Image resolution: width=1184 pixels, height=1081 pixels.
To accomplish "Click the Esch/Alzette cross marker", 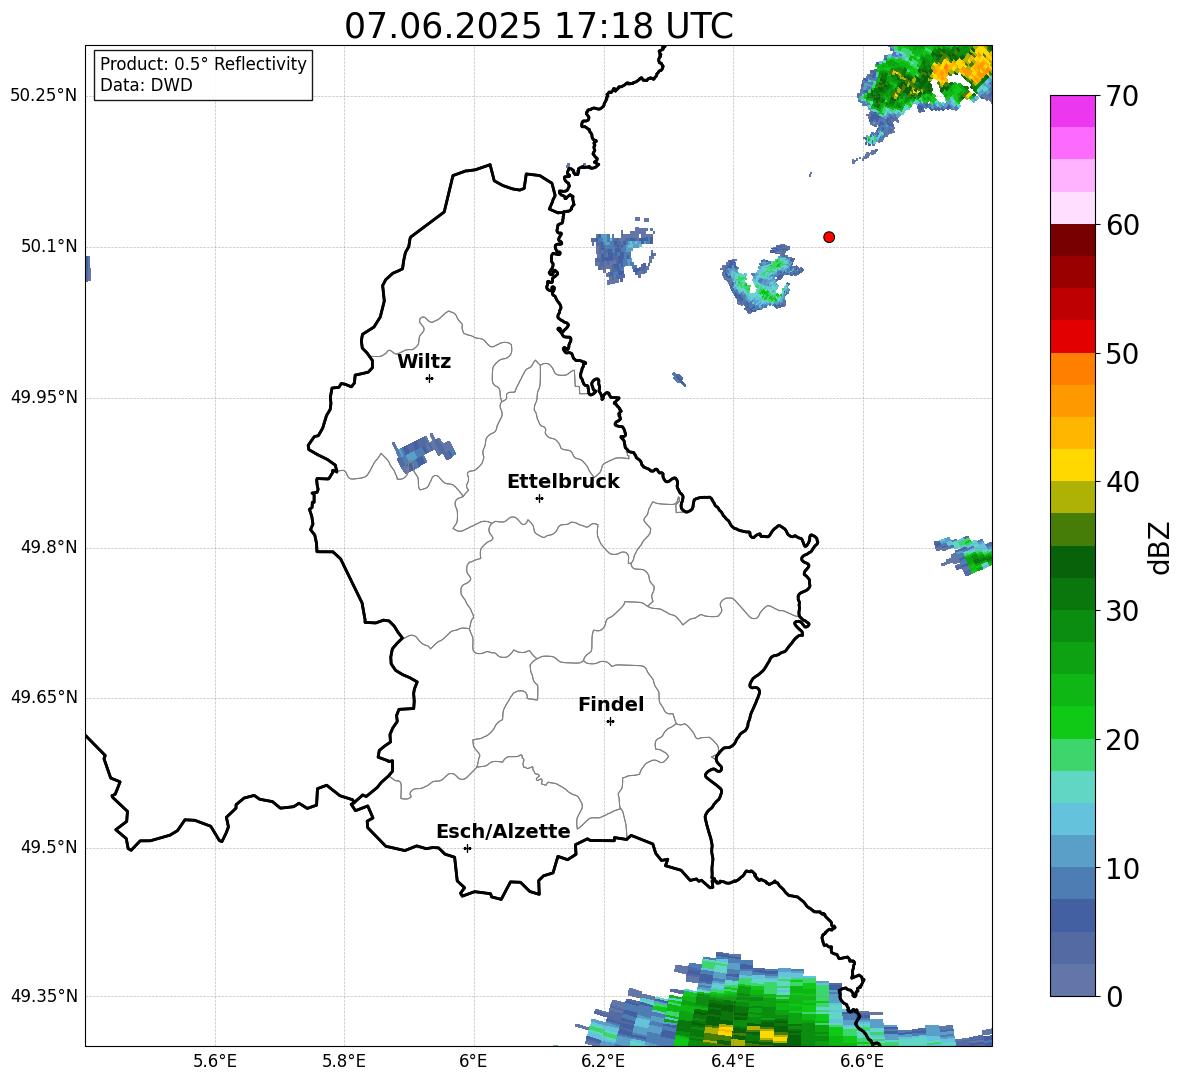I will pos(467,848).
